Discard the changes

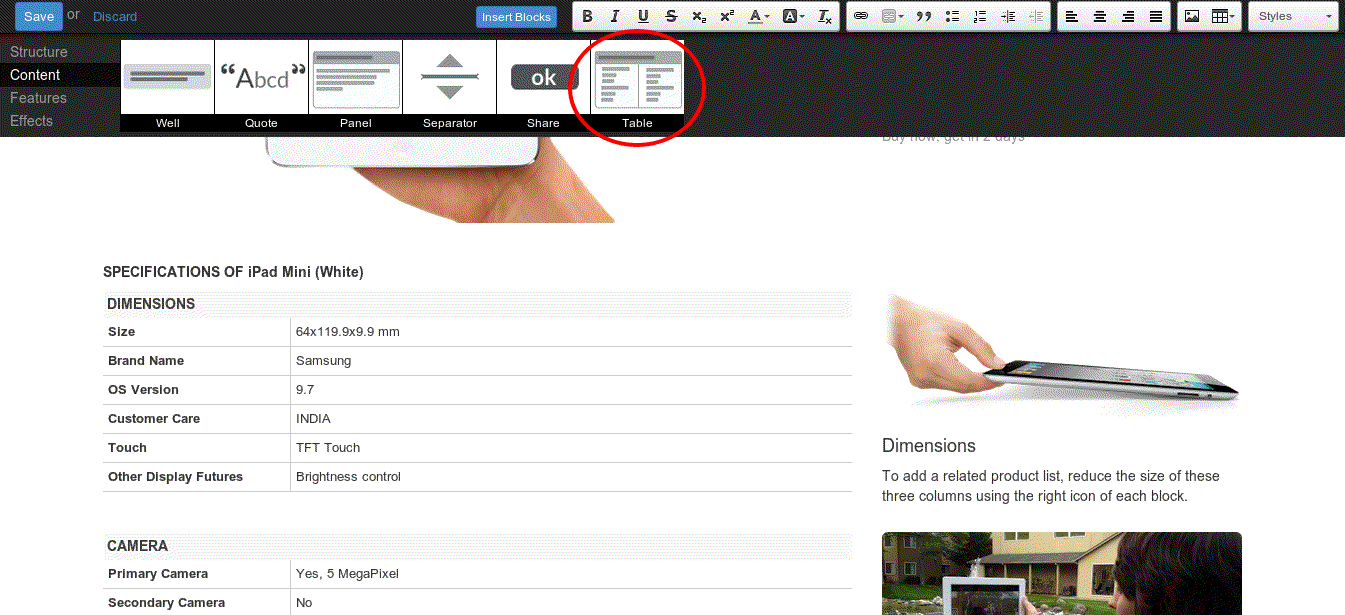click(115, 16)
